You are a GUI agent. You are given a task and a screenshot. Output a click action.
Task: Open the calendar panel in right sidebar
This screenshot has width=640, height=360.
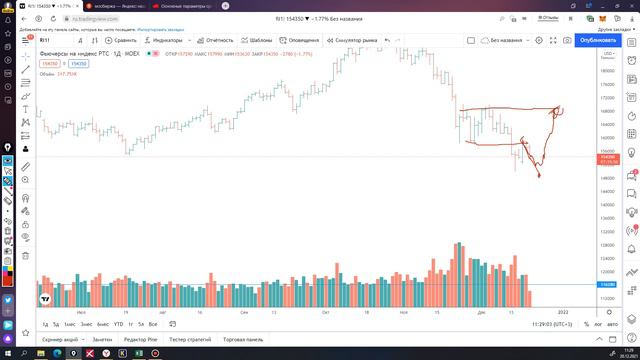[x=631, y=134]
